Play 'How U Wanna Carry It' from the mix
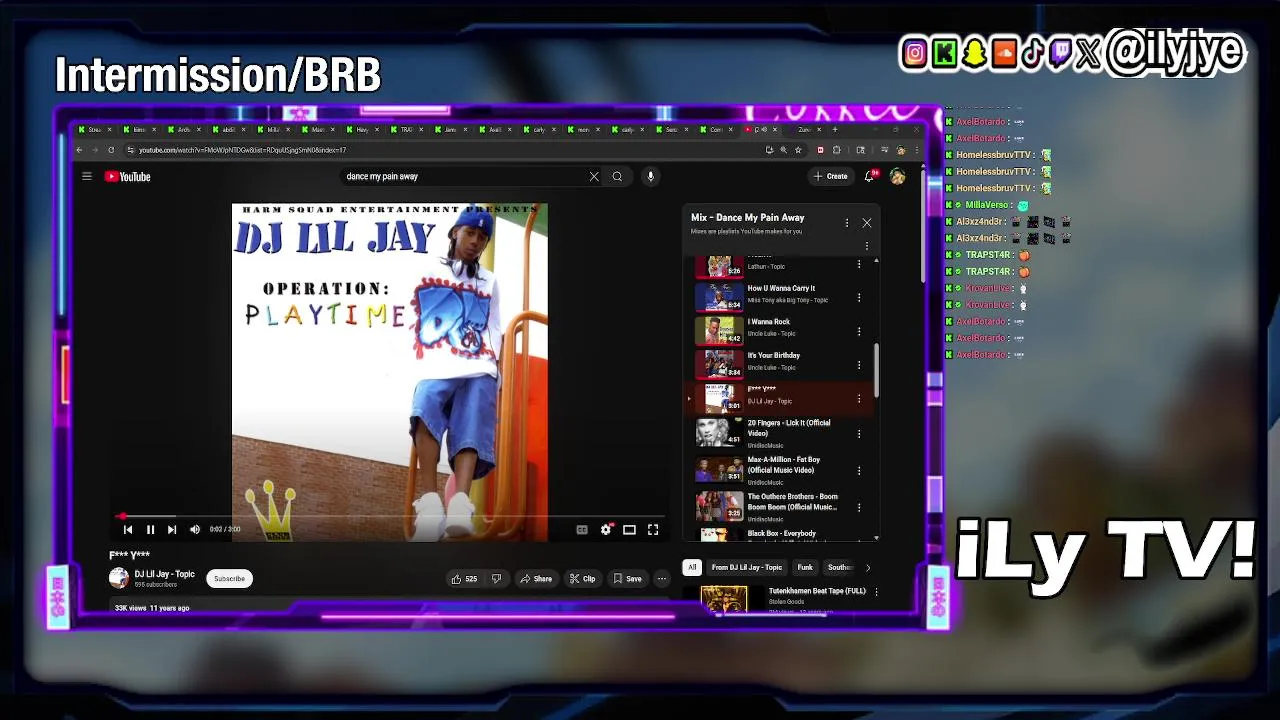 (x=781, y=288)
